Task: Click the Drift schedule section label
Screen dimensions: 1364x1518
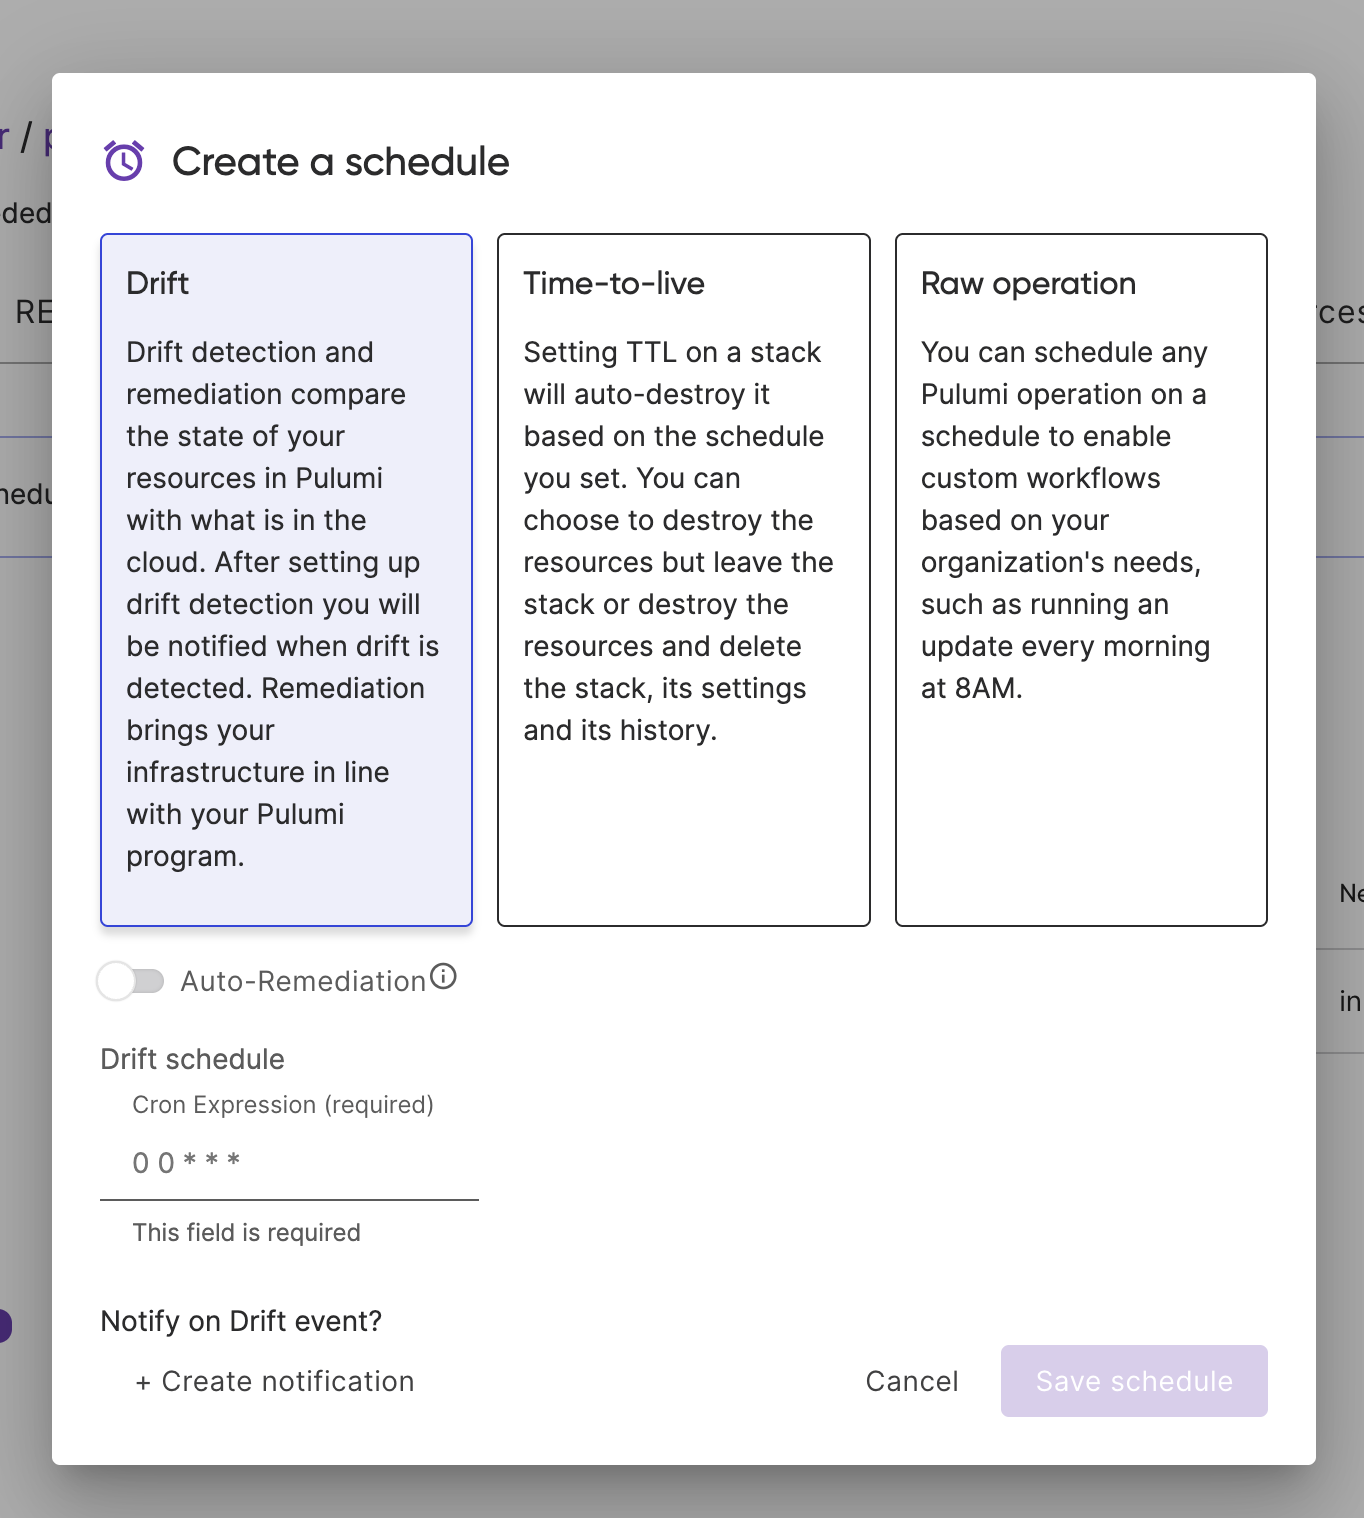Action: pyautogui.click(x=193, y=1059)
